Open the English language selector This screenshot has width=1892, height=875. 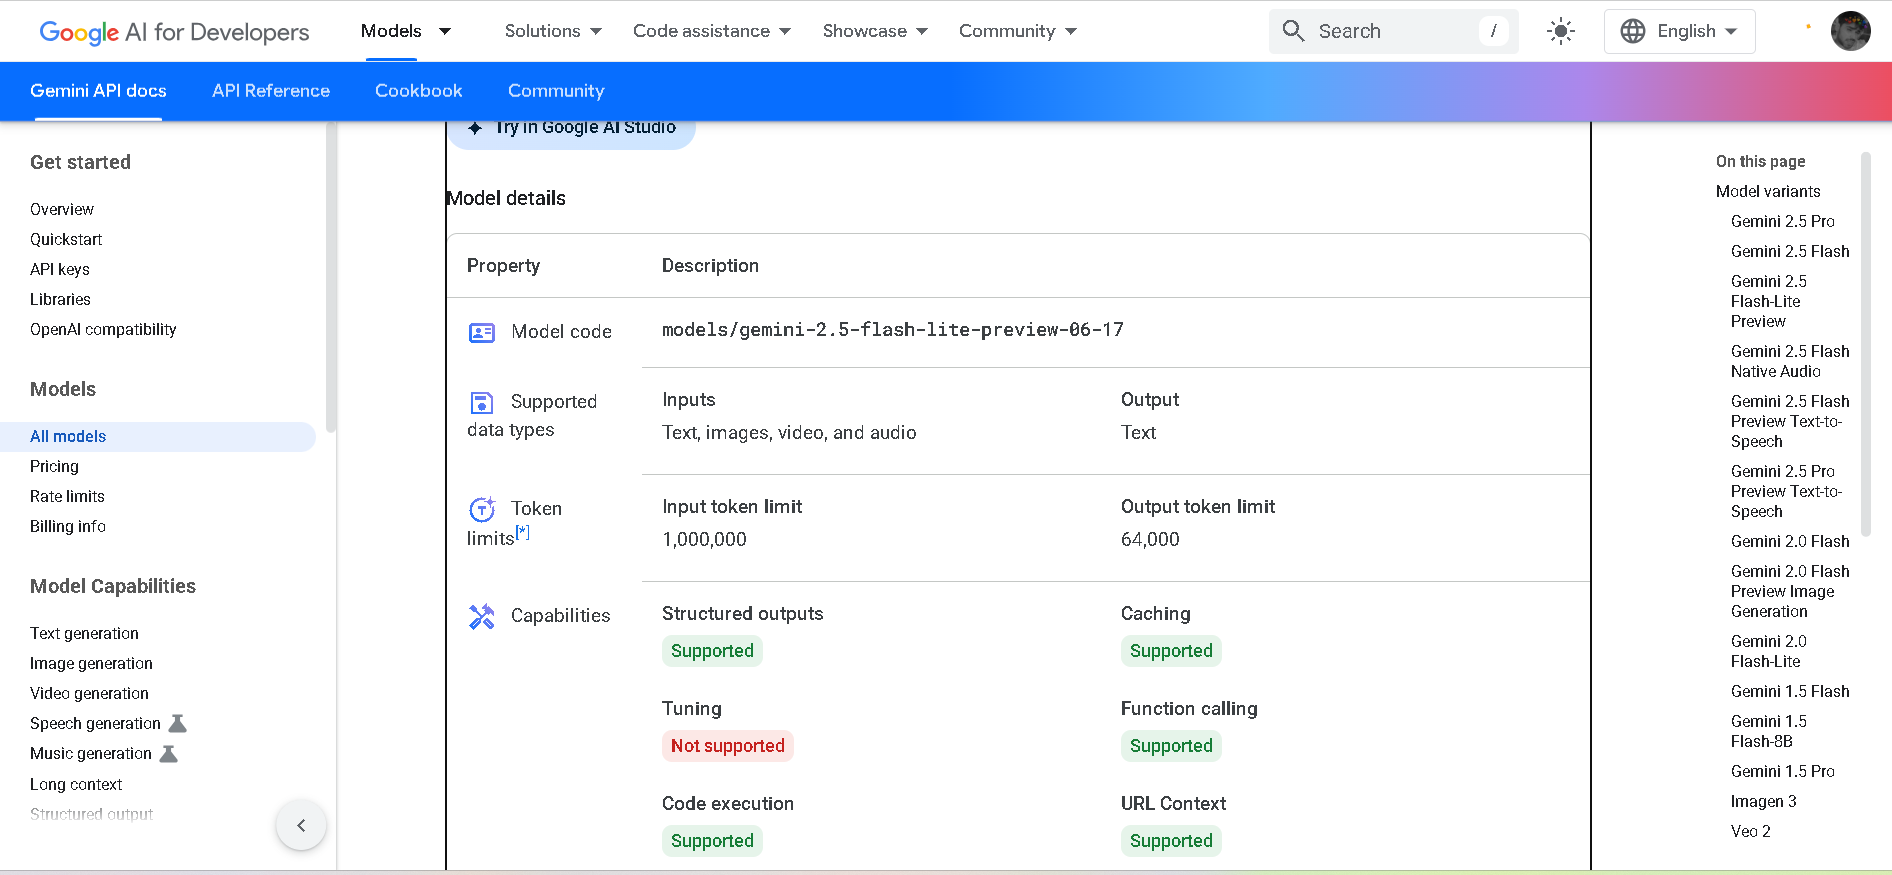[1679, 31]
